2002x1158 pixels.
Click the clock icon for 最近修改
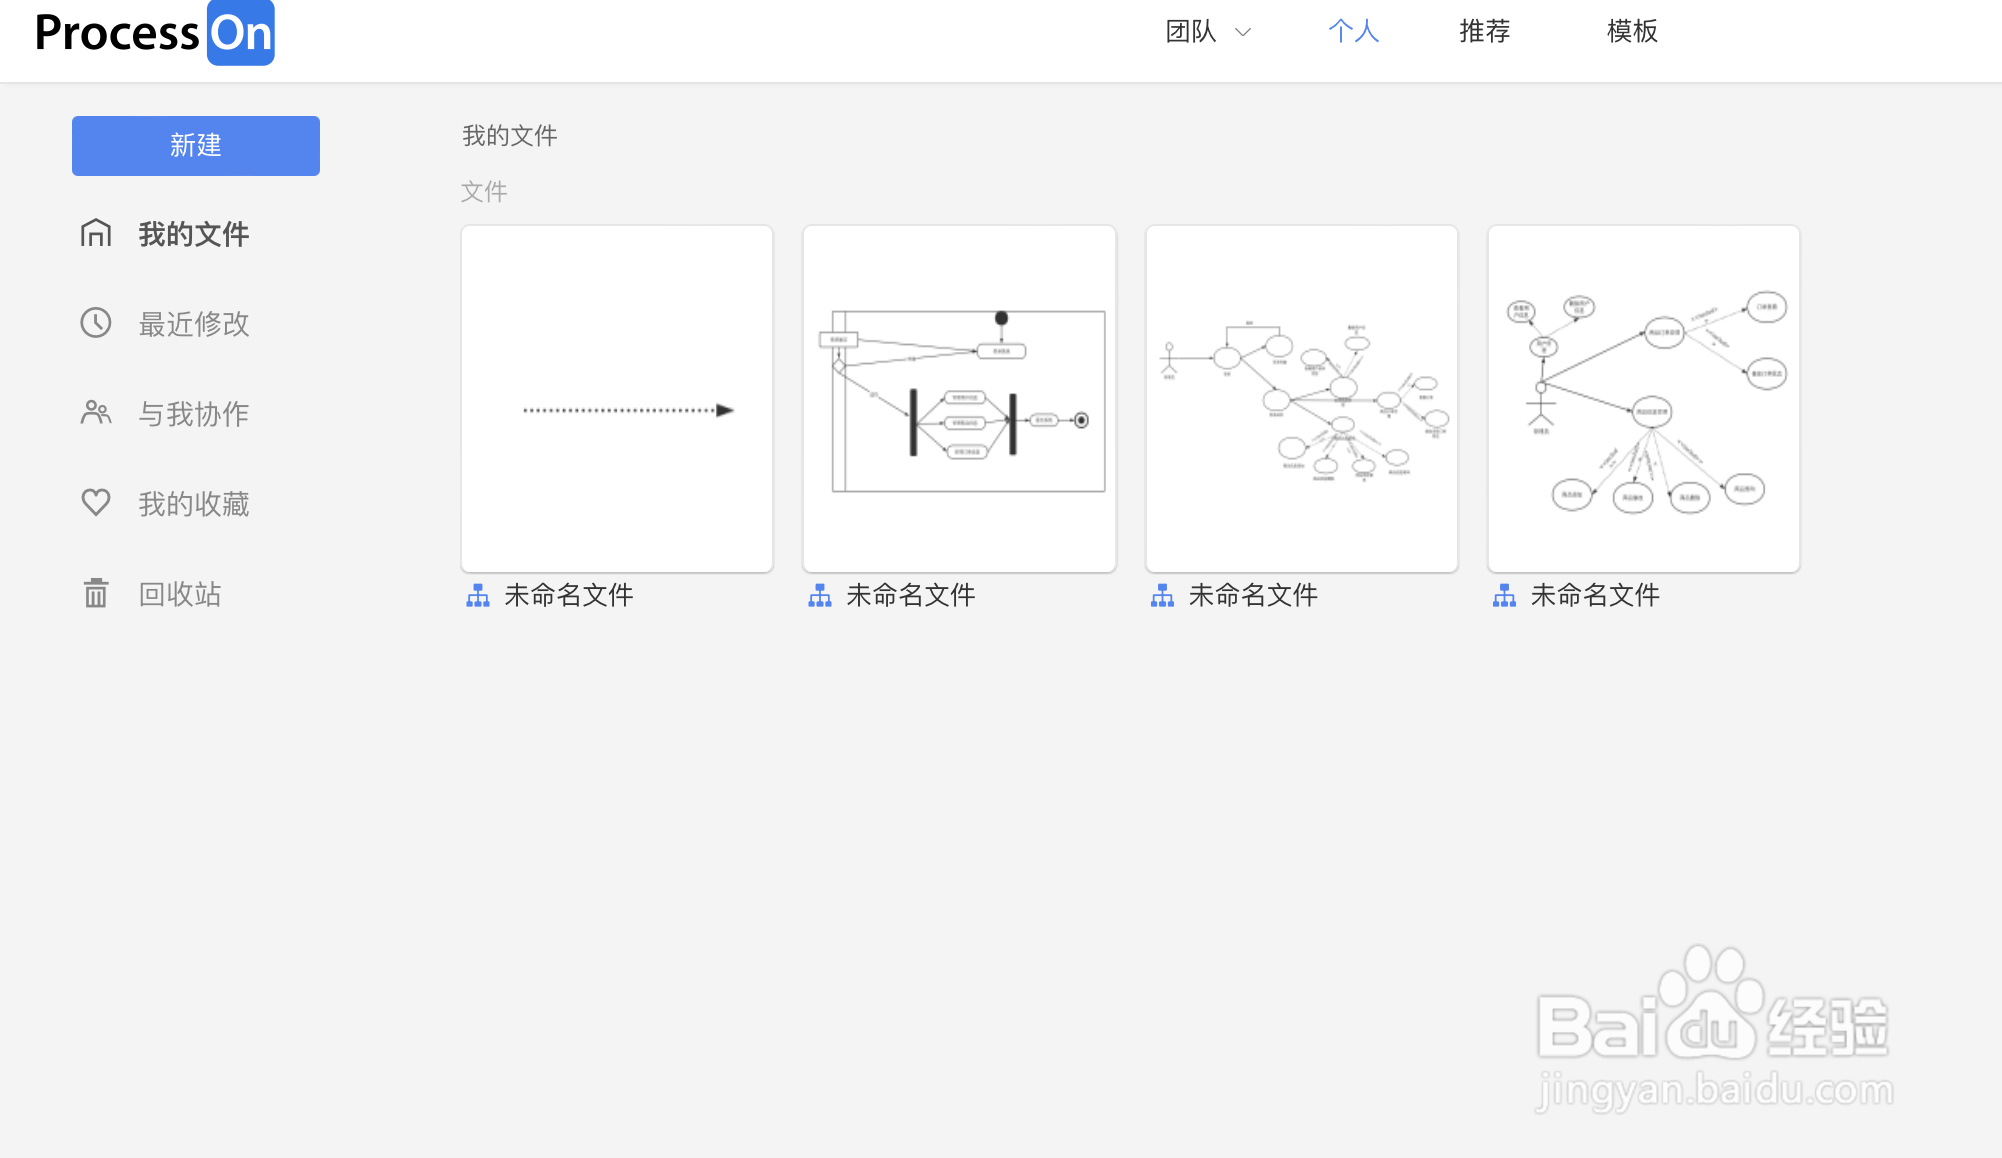pyautogui.click(x=96, y=323)
